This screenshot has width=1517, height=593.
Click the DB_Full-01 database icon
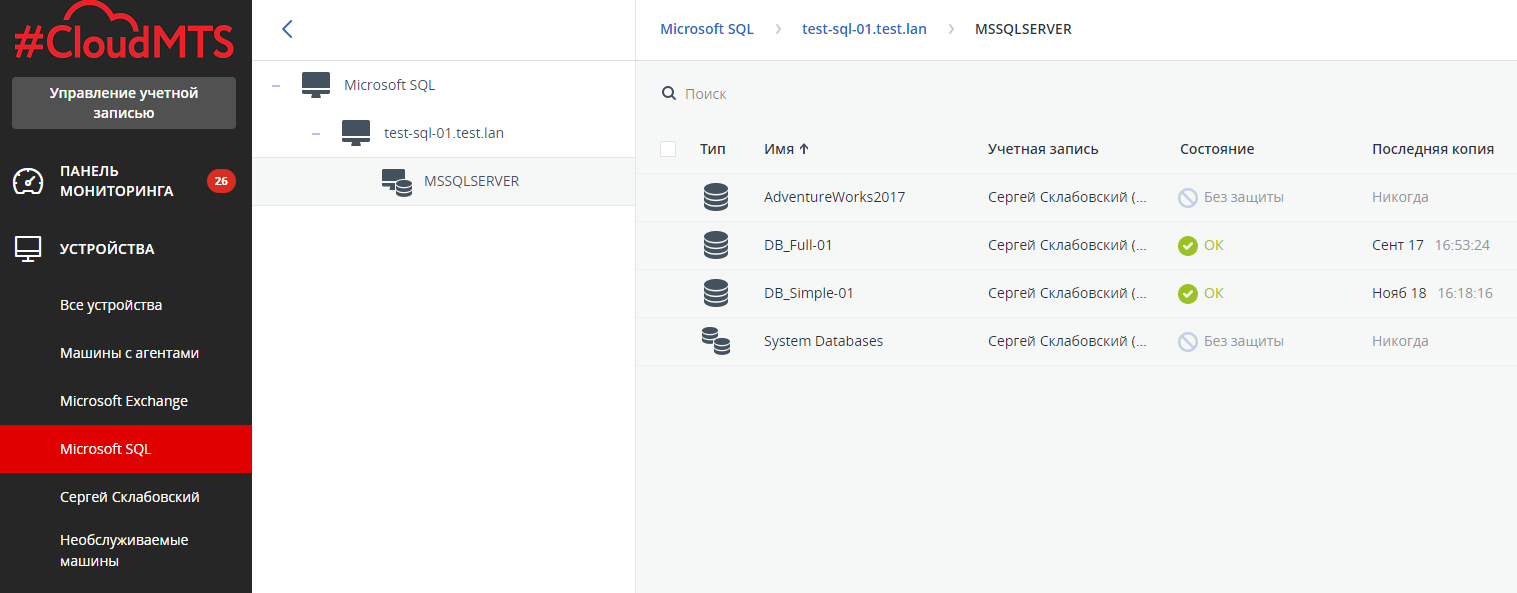715,245
